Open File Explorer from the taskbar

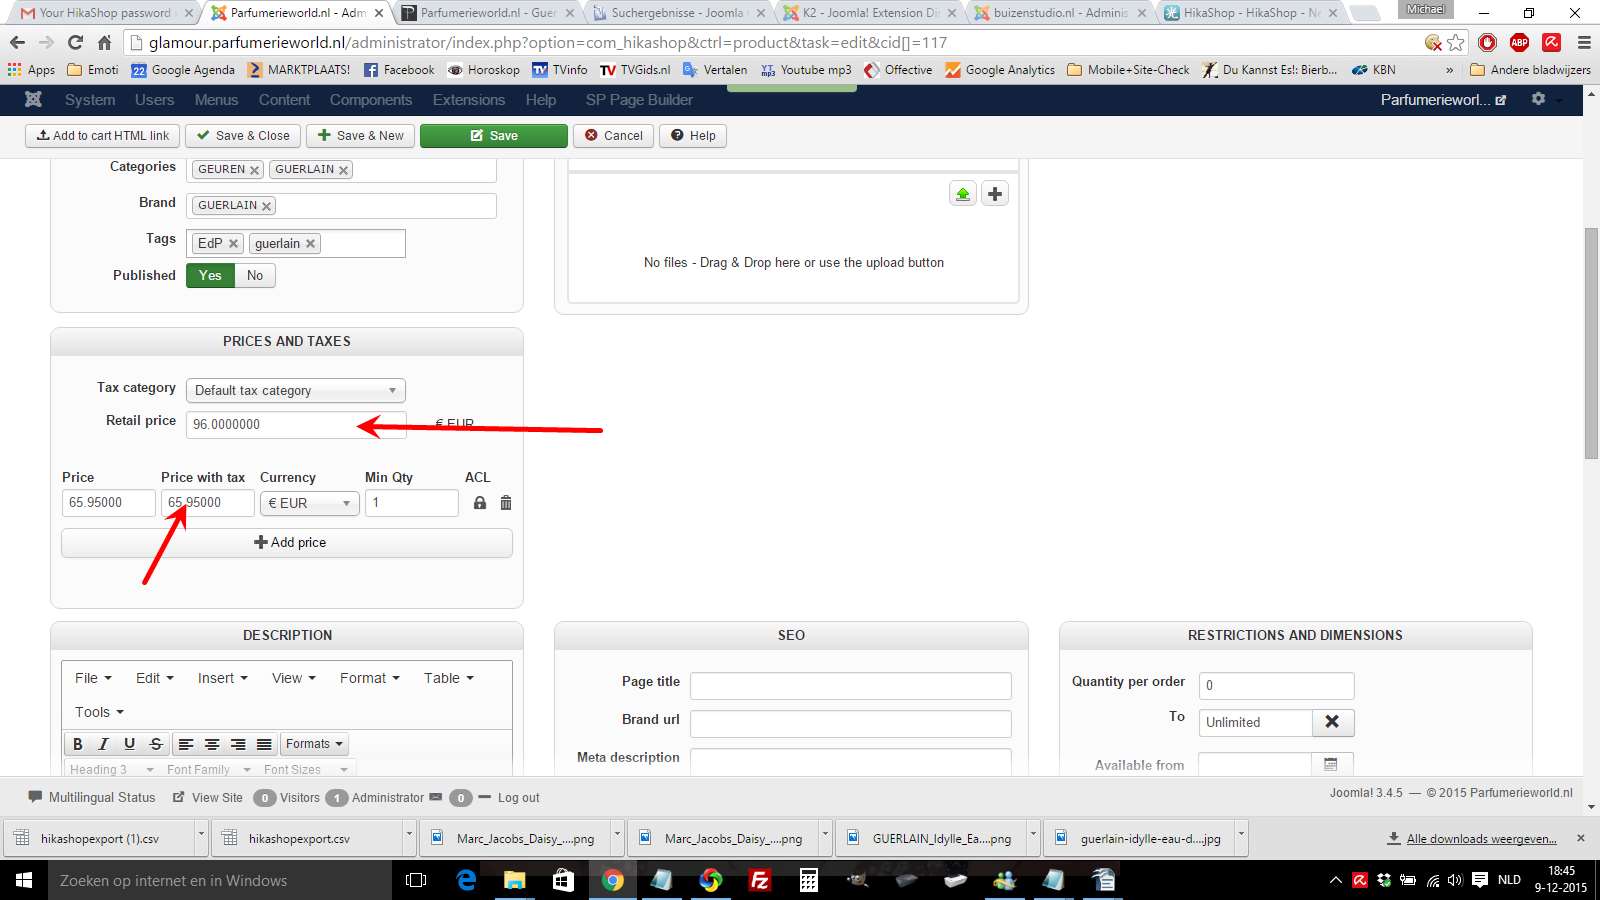tap(515, 880)
